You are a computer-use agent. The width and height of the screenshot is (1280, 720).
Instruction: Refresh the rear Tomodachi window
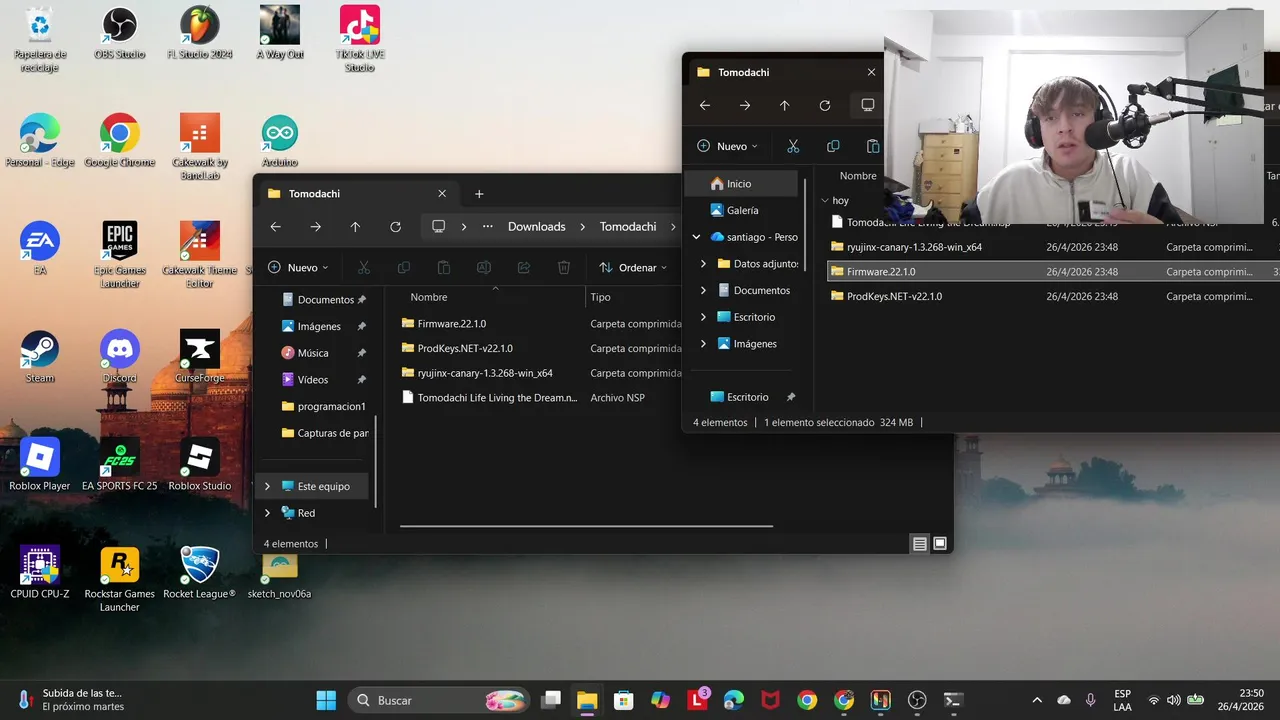pyautogui.click(x=824, y=105)
